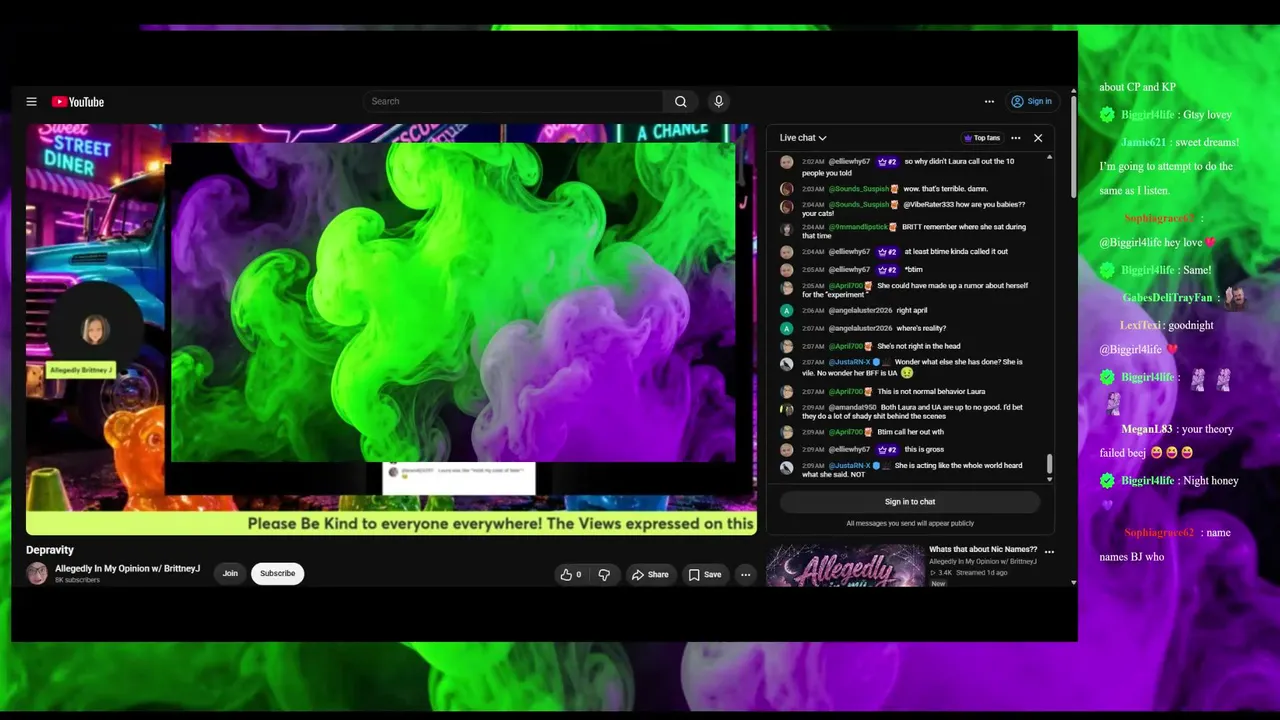Click the scrolling 'Please Be Kind' ticker text

500,523
